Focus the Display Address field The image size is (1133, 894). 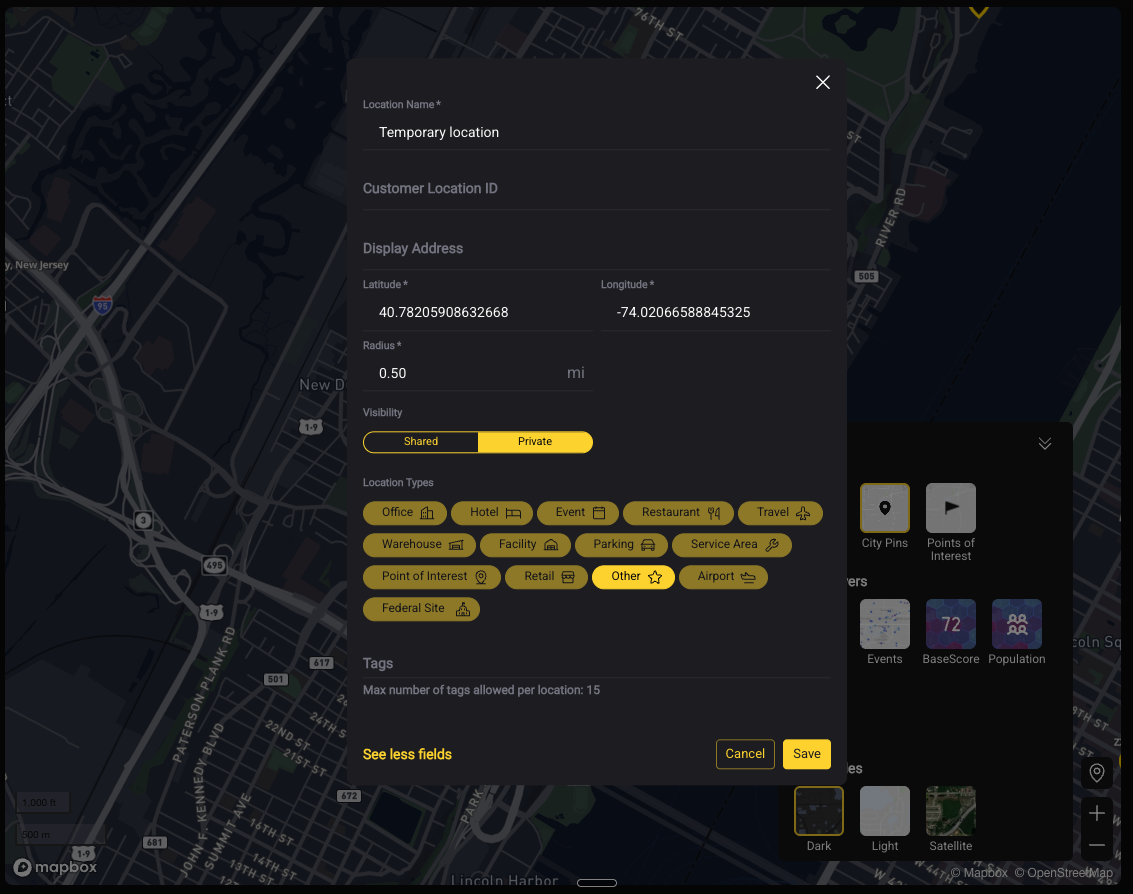[597, 249]
